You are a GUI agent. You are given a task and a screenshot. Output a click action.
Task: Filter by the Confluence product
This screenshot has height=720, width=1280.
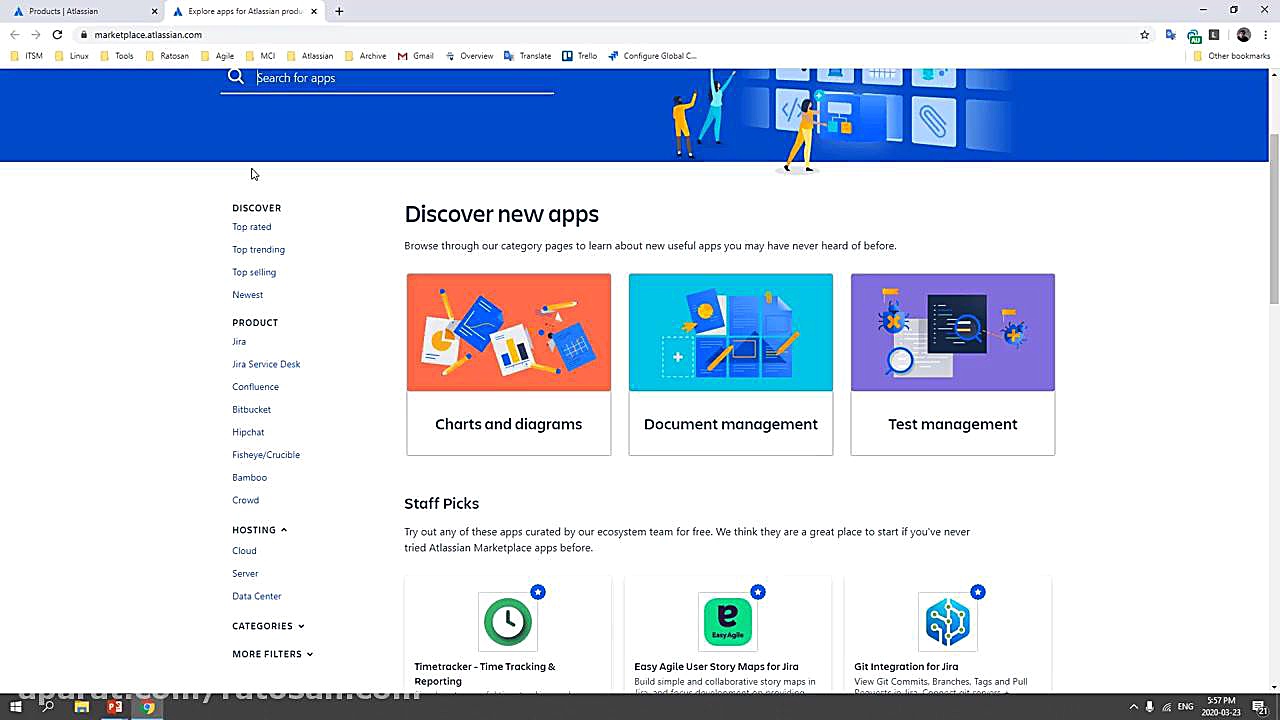[255, 387]
